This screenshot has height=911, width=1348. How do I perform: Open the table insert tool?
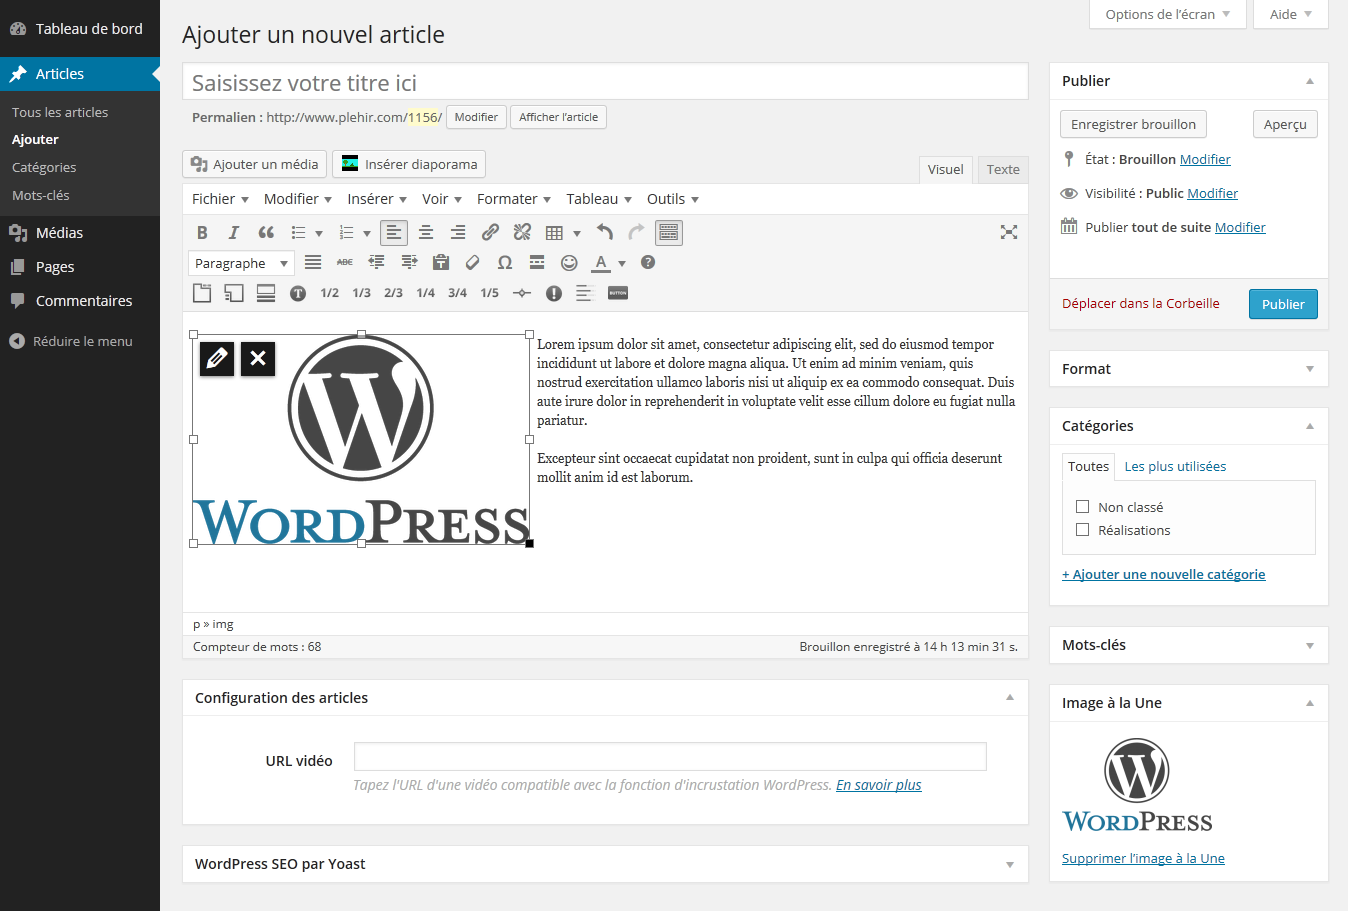tap(554, 233)
